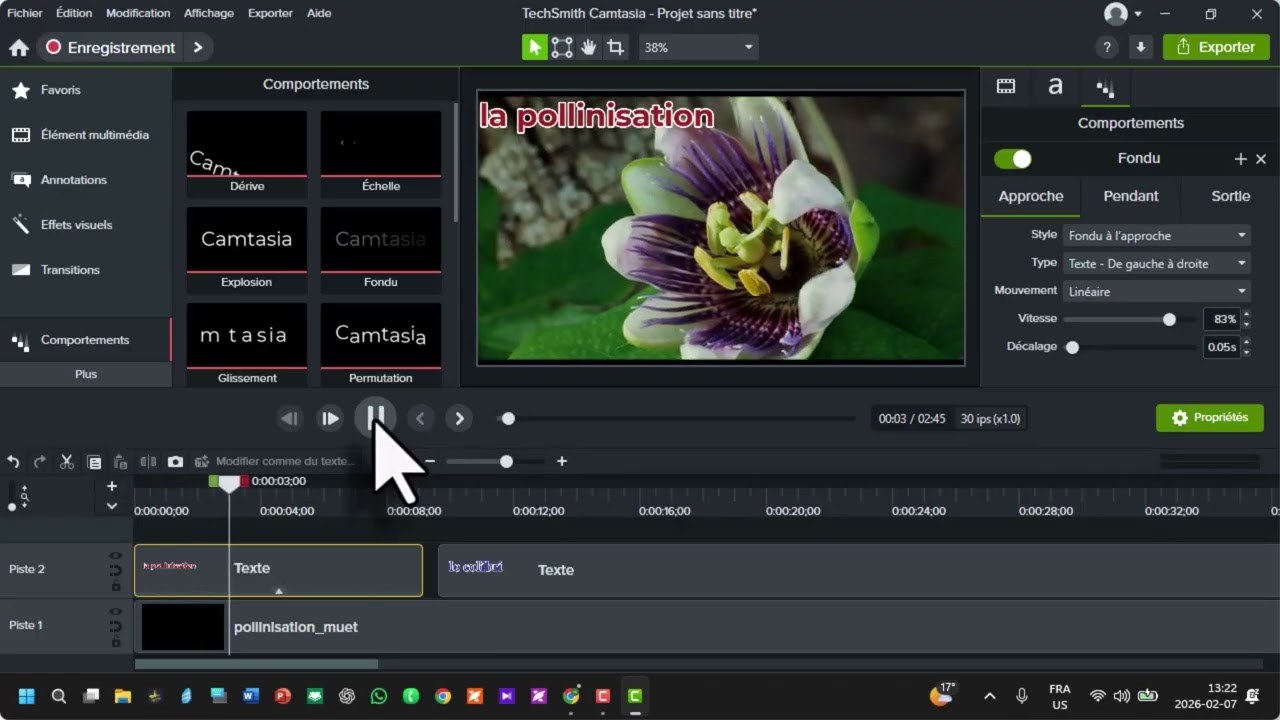This screenshot has height=720, width=1280.
Task: Add a new track with the plus icon
Action: 112,486
